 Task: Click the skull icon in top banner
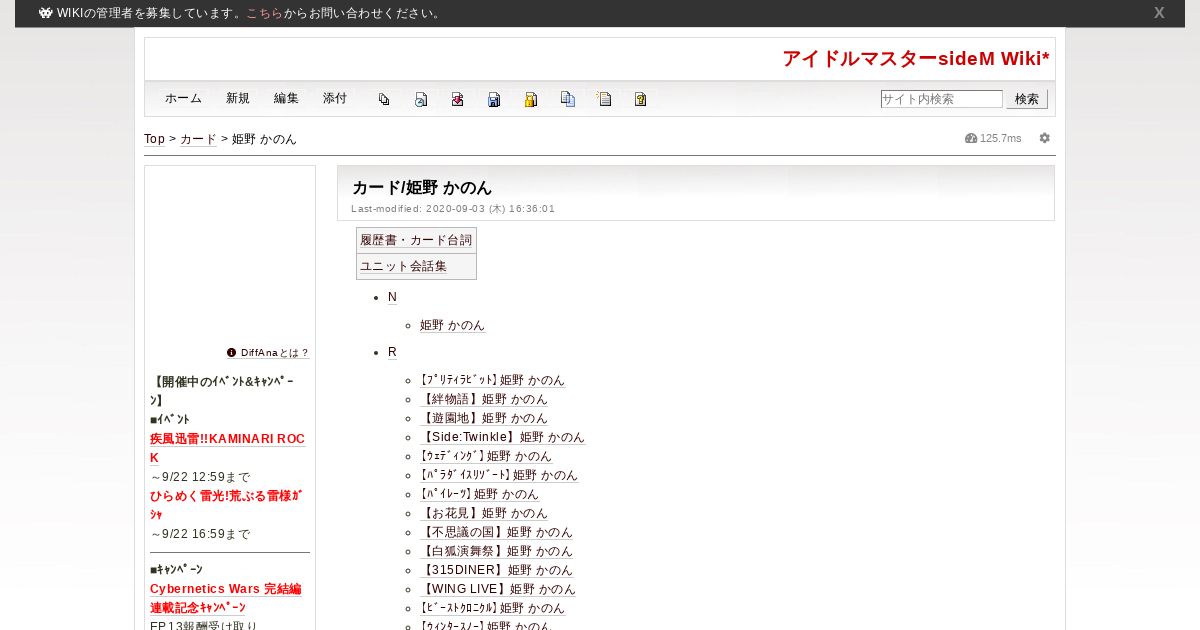click(x=45, y=13)
